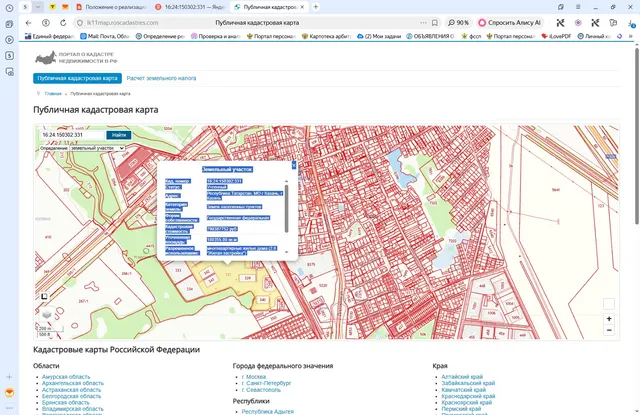The image size is (640, 415).
Task: Open 'Определение' bookmark in bookmarks bar
Action: [x=160, y=36]
